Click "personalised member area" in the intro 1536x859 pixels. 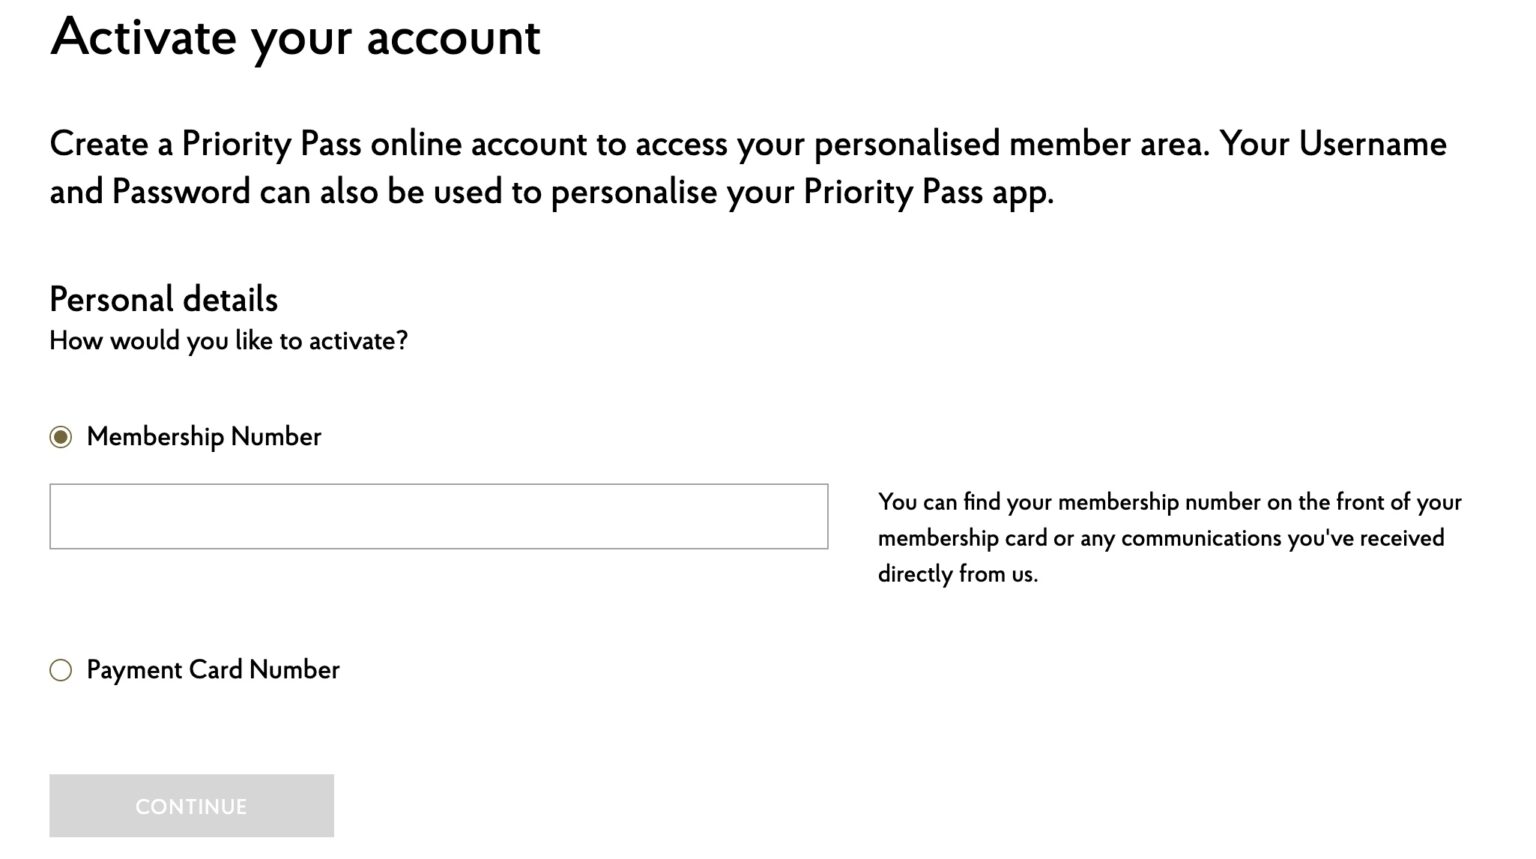click(1011, 144)
